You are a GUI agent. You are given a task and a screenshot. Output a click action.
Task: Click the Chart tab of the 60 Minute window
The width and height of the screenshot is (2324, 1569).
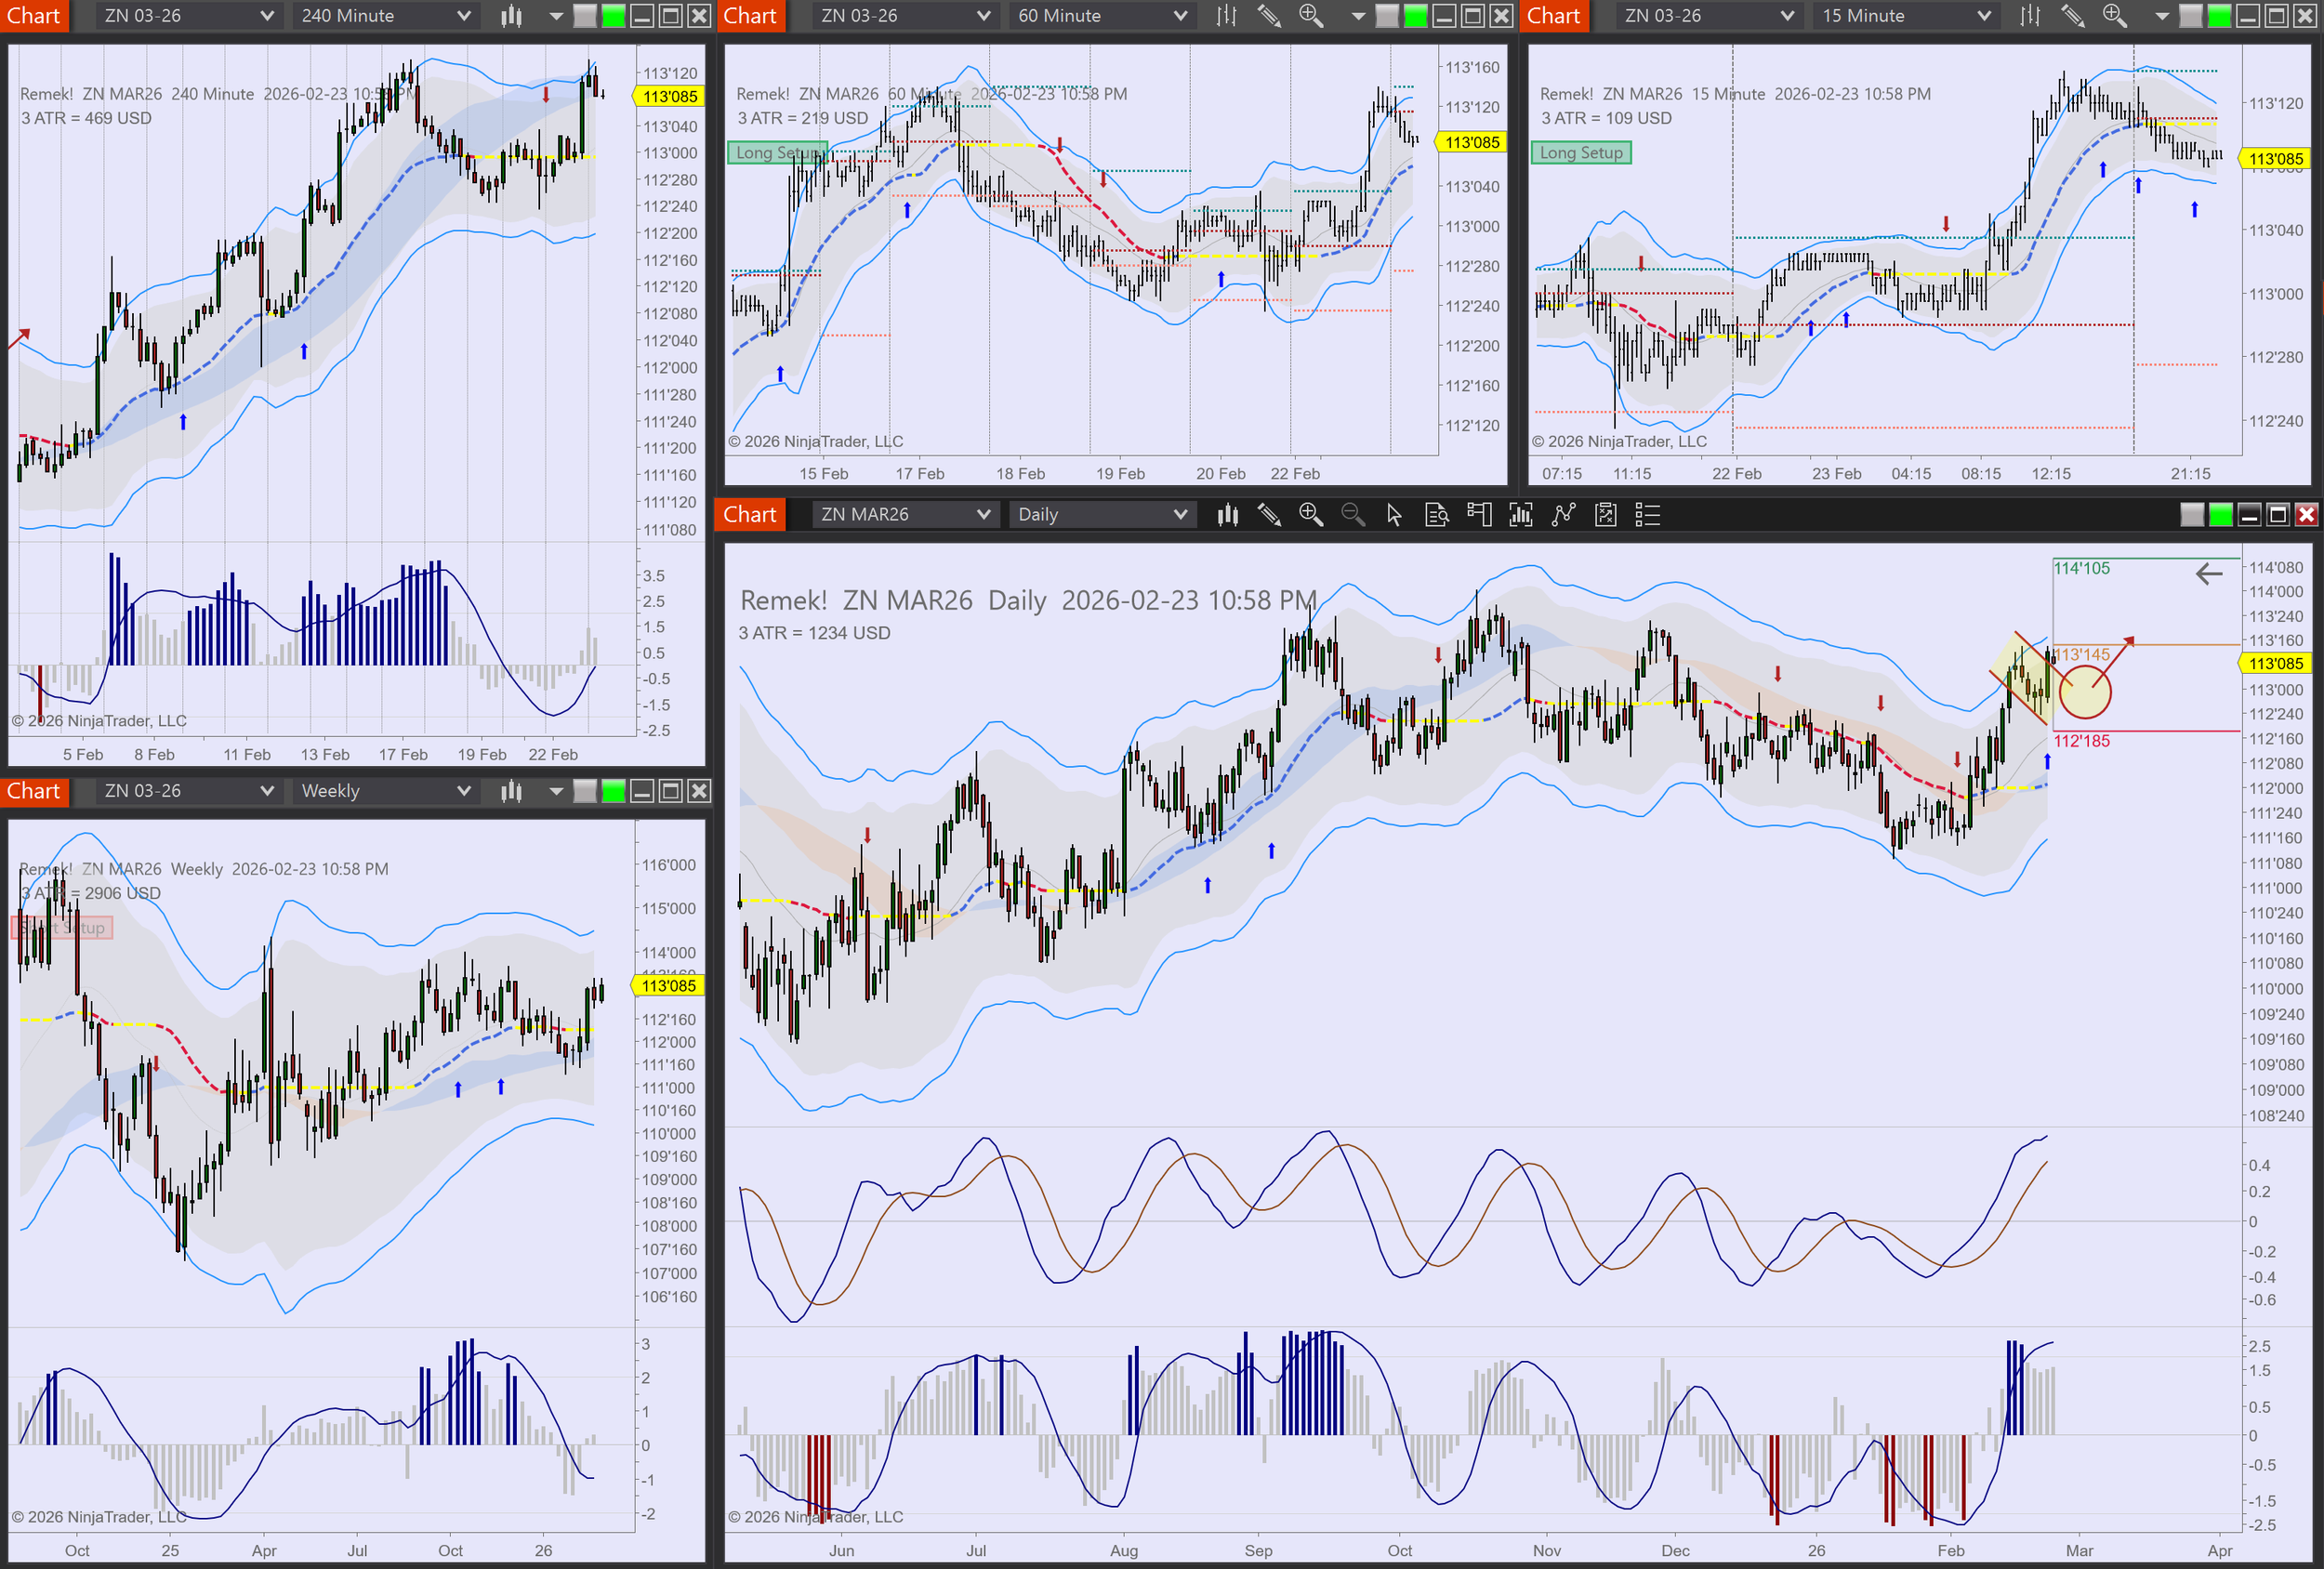[750, 16]
